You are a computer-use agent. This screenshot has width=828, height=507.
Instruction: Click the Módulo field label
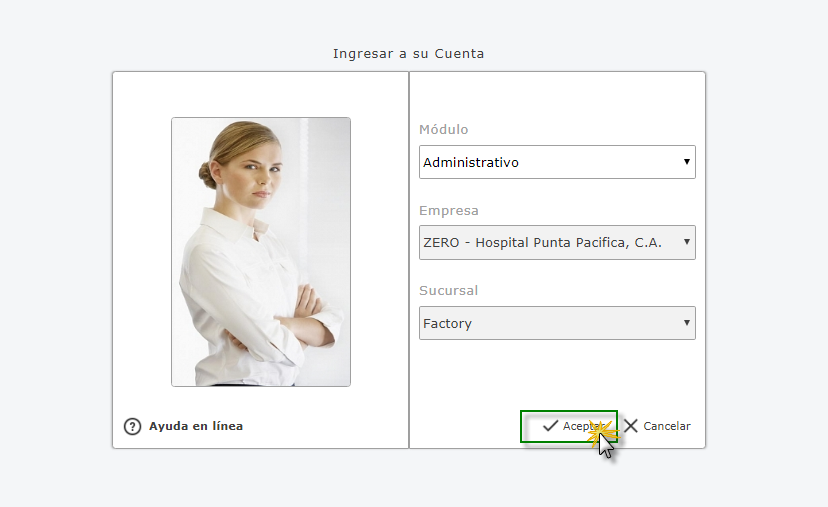coord(443,130)
